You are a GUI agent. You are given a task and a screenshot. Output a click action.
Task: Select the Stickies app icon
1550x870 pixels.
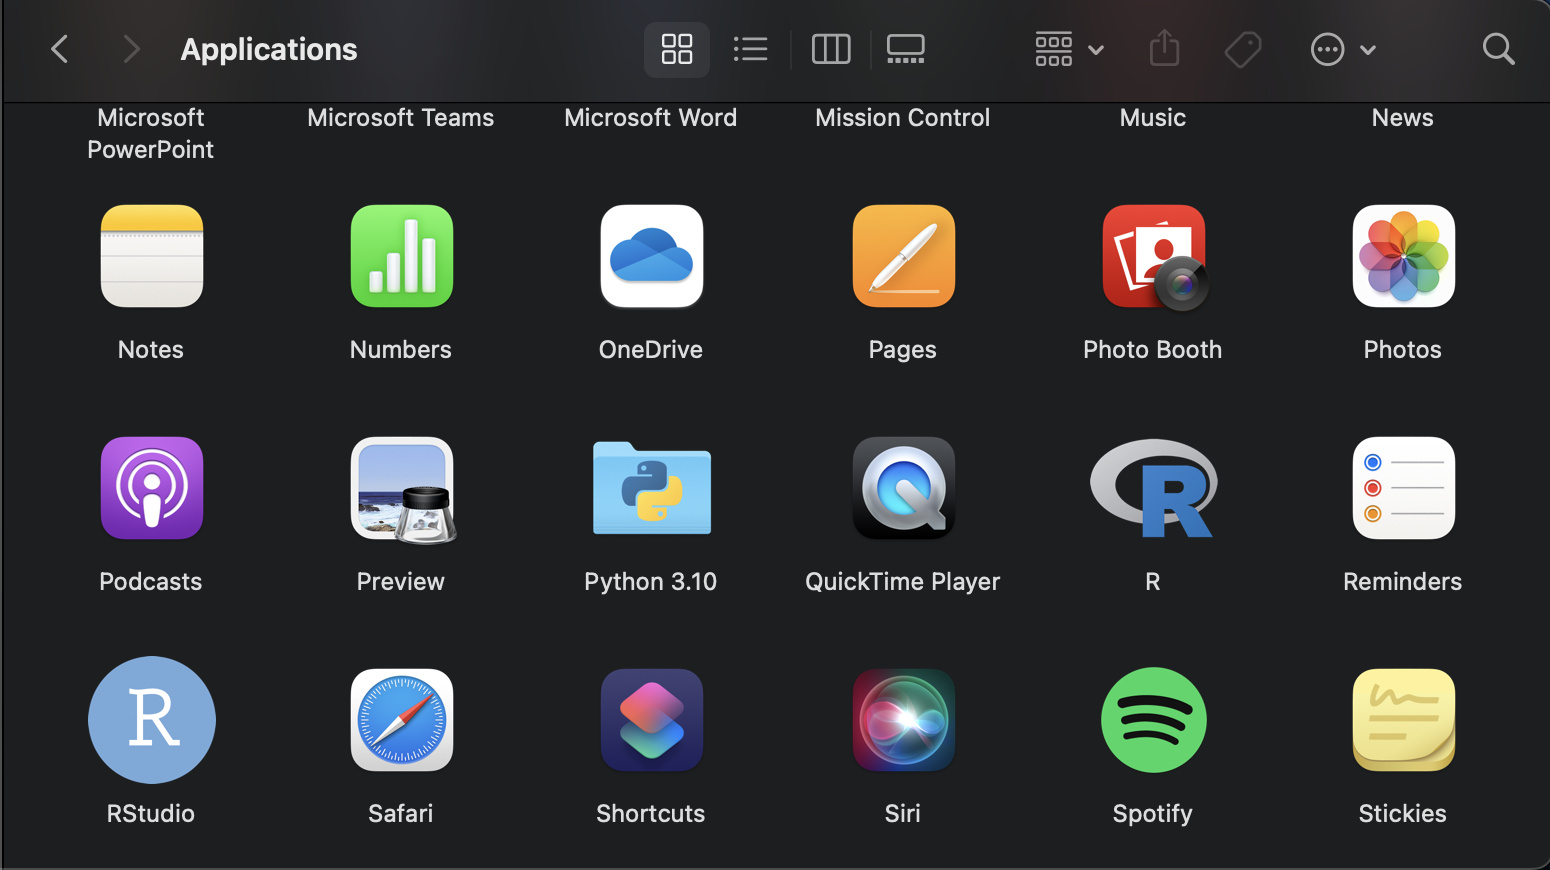point(1404,720)
